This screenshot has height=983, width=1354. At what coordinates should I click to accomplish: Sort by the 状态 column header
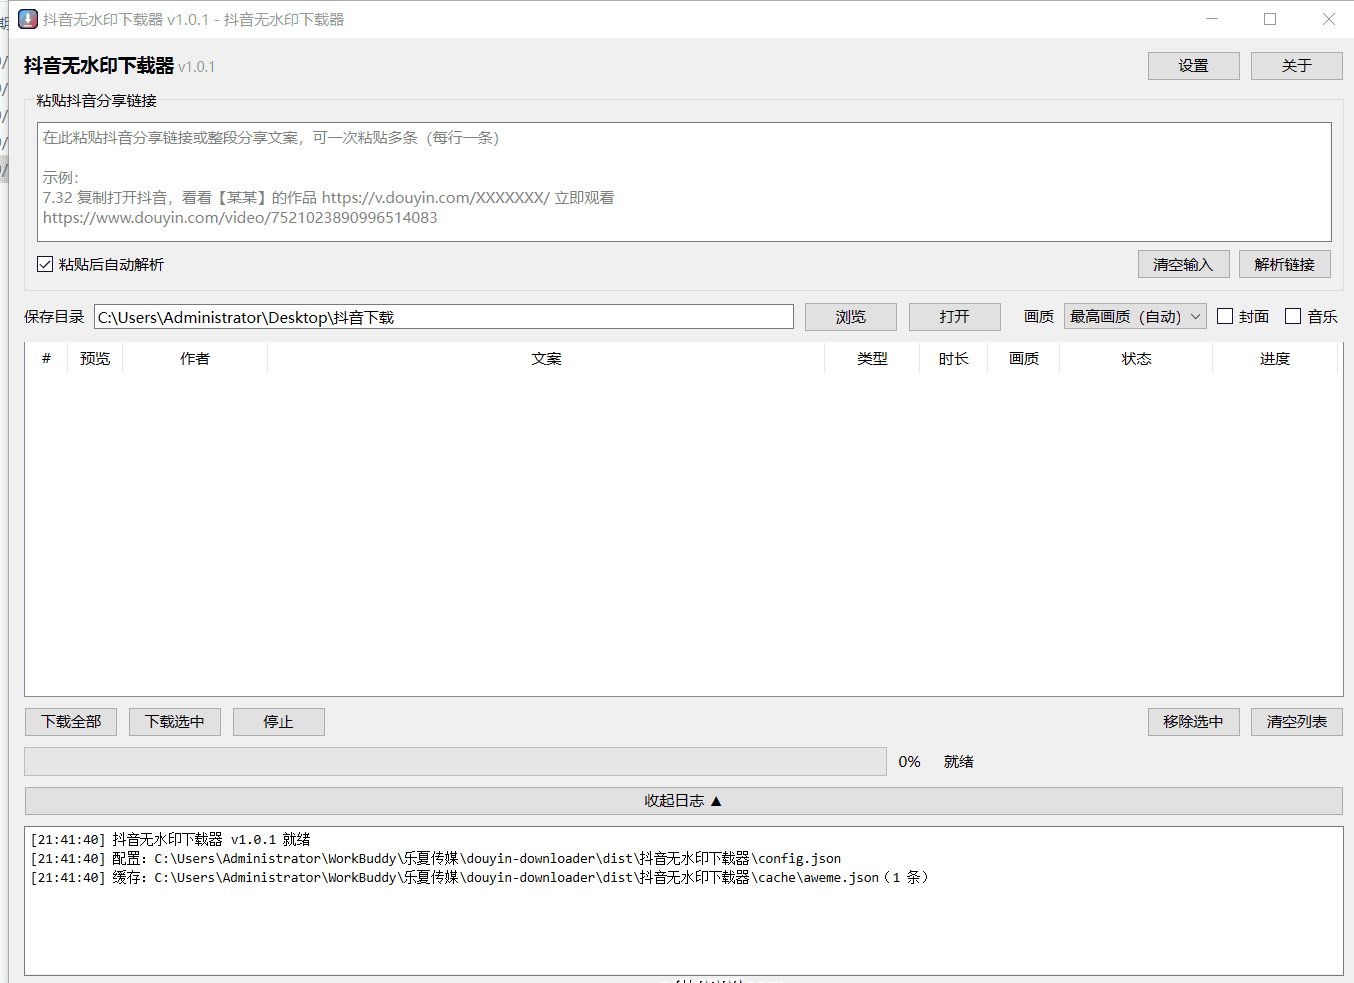click(x=1136, y=358)
